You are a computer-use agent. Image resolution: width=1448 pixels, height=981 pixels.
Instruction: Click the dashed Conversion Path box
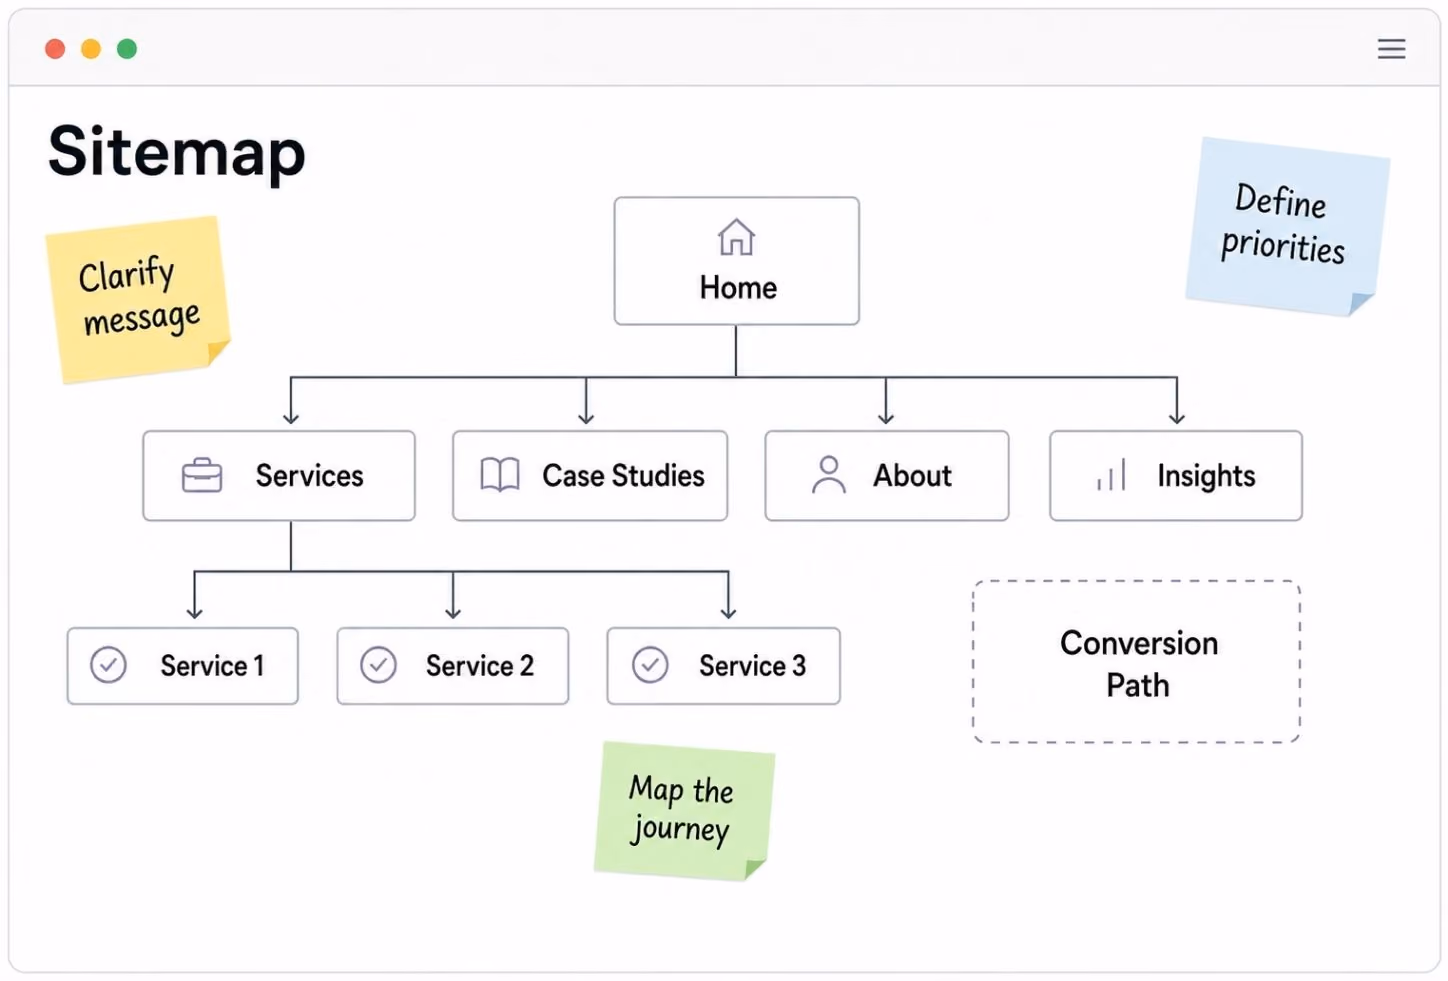click(x=1137, y=662)
